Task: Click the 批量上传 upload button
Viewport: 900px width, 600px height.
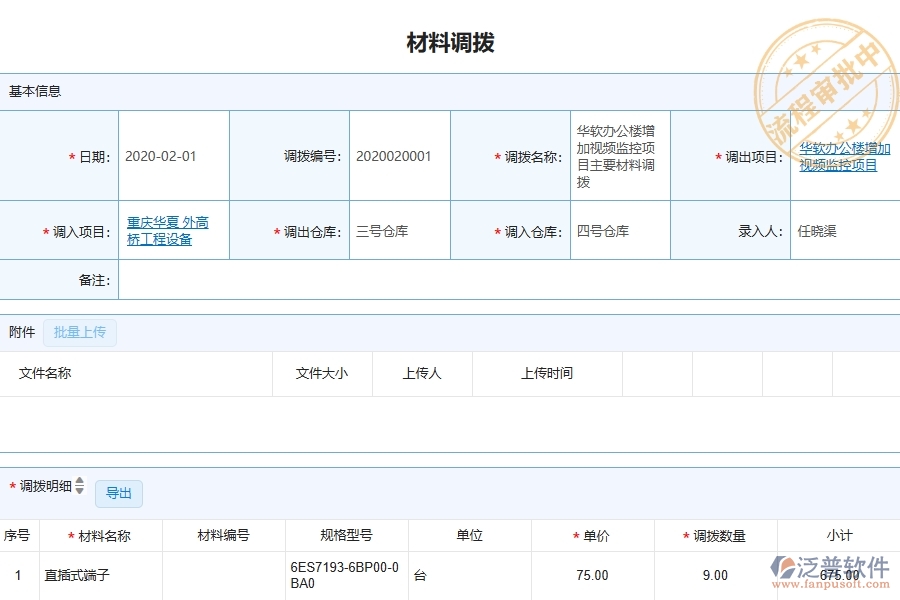Action: (x=80, y=332)
